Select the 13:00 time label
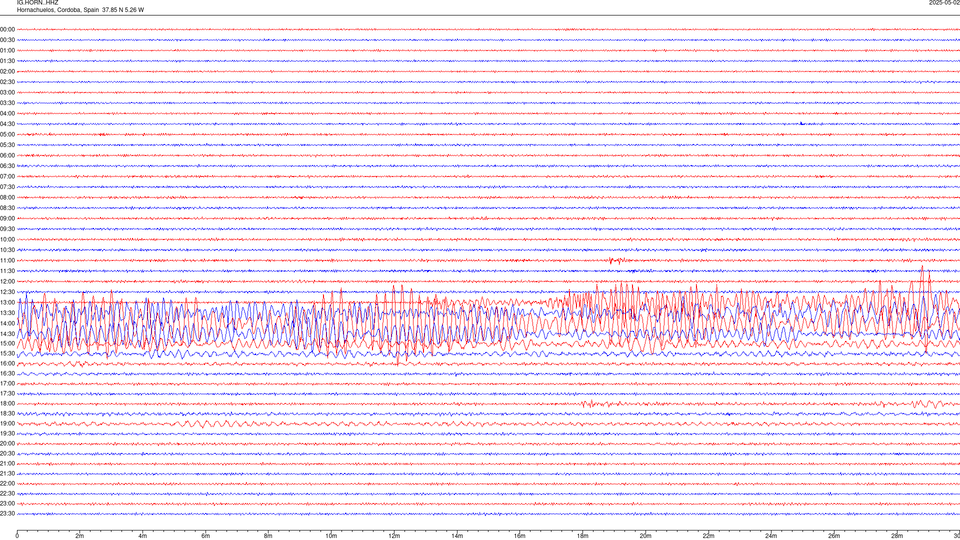This screenshot has width=960, height=540. click(x=7, y=302)
